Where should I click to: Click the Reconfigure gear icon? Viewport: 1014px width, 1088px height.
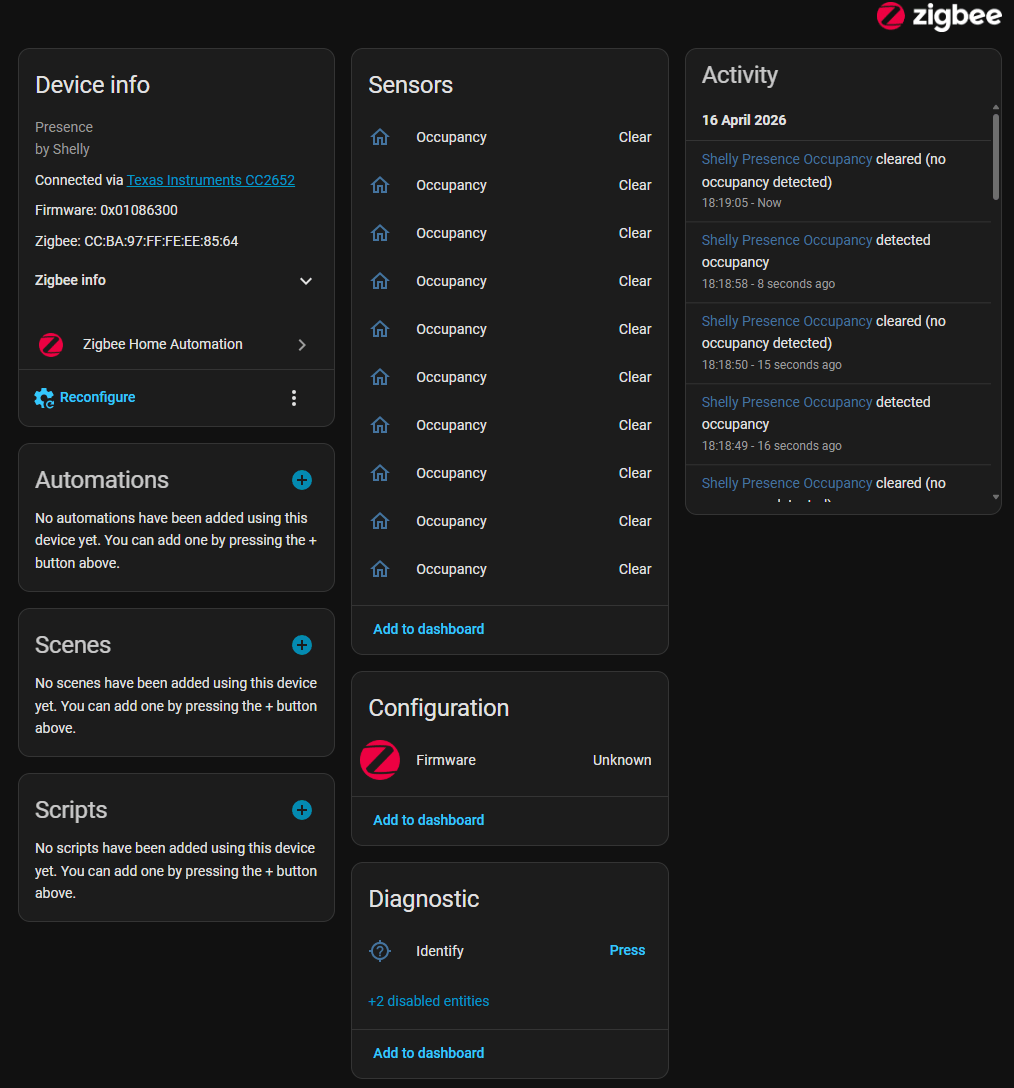coord(44,398)
